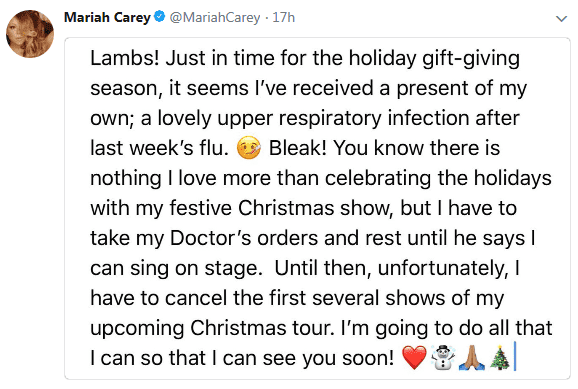Click the word "Bleak!" after the emoji
The width and height of the screenshot is (578, 389).
click(x=297, y=148)
